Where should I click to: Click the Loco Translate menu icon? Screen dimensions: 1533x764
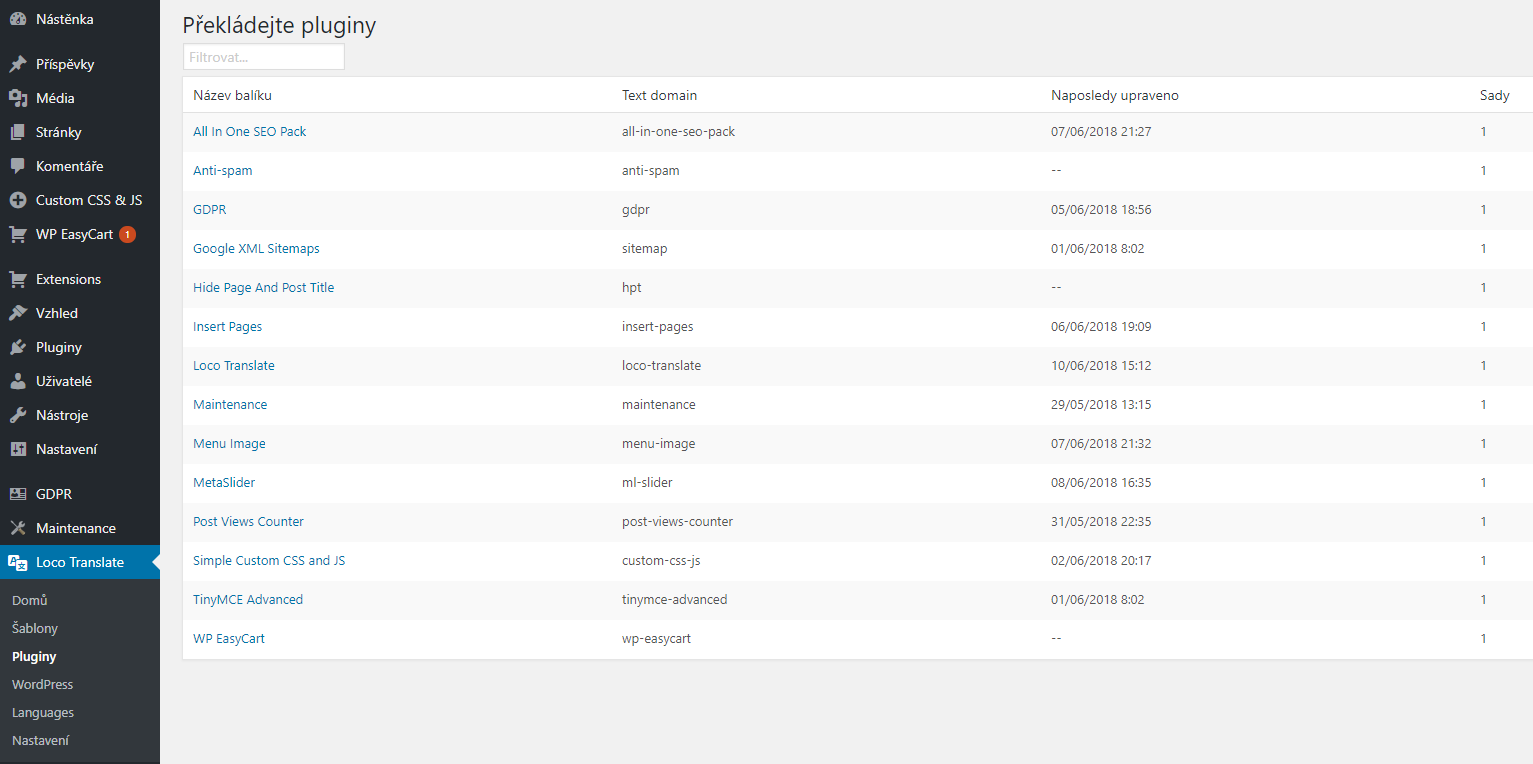point(18,562)
